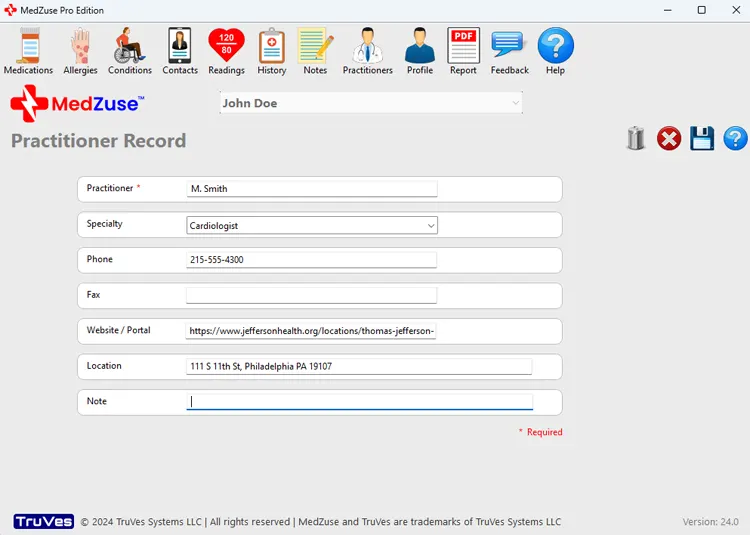
Task: Generate a PDF Report
Action: tap(463, 51)
